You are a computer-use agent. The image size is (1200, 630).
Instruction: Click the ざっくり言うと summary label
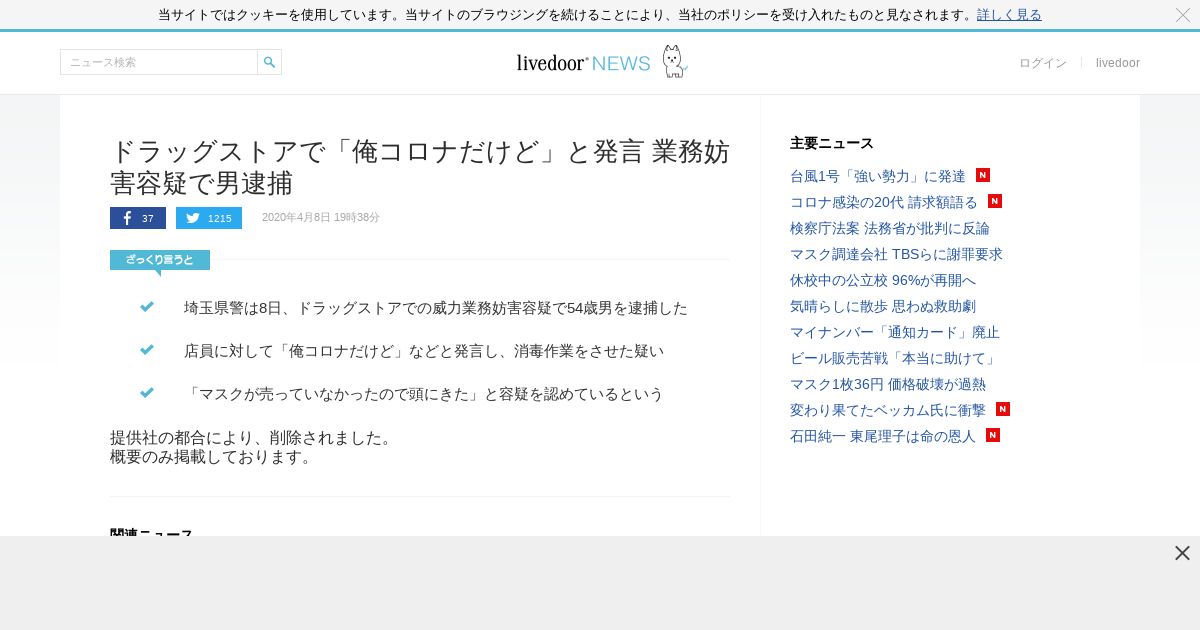pyautogui.click(x=160, y=260)
